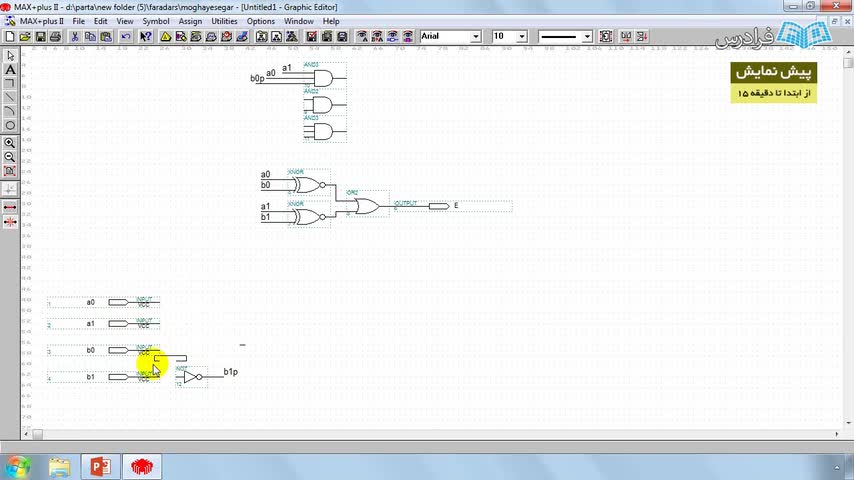The height and width of the screenshot is (480, 854).
Task: Expand the font size 10 dropdown
Action: point(522,37)
